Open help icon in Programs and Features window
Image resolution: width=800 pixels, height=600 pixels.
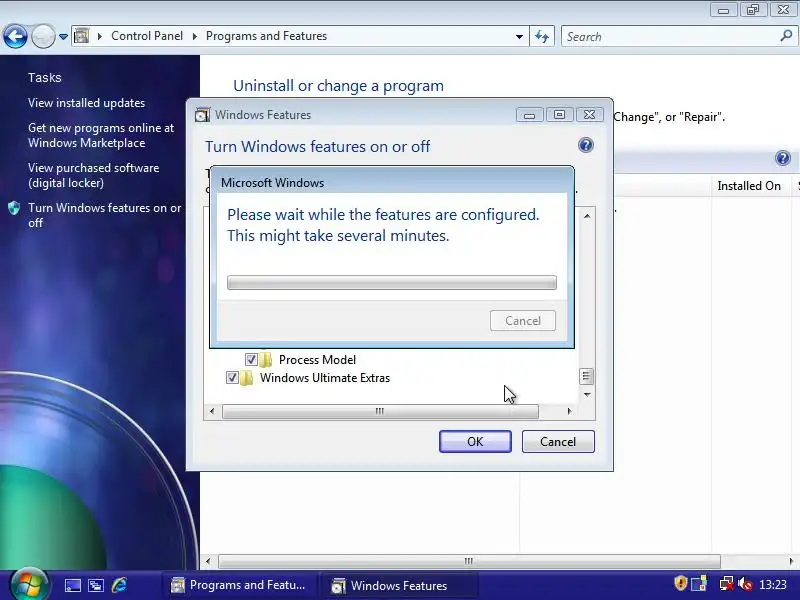(x=783, y=158)
